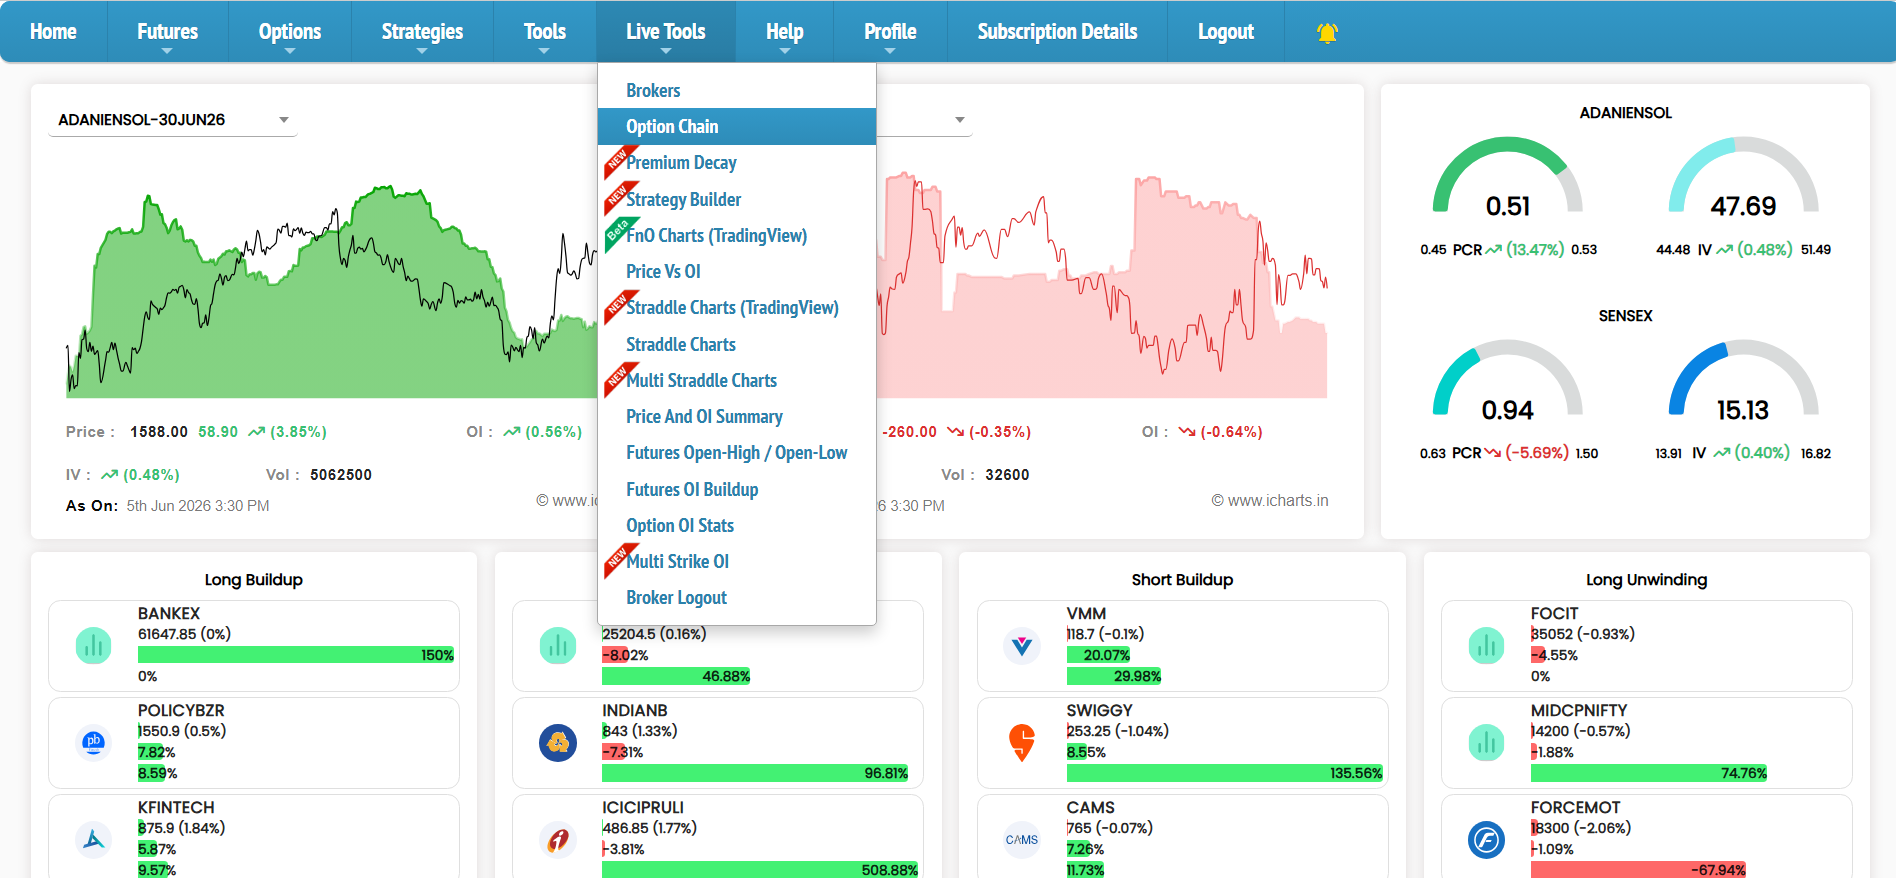Expand the Tools menu
This screenshot has height=878, width=1896.
coord(544,32)
